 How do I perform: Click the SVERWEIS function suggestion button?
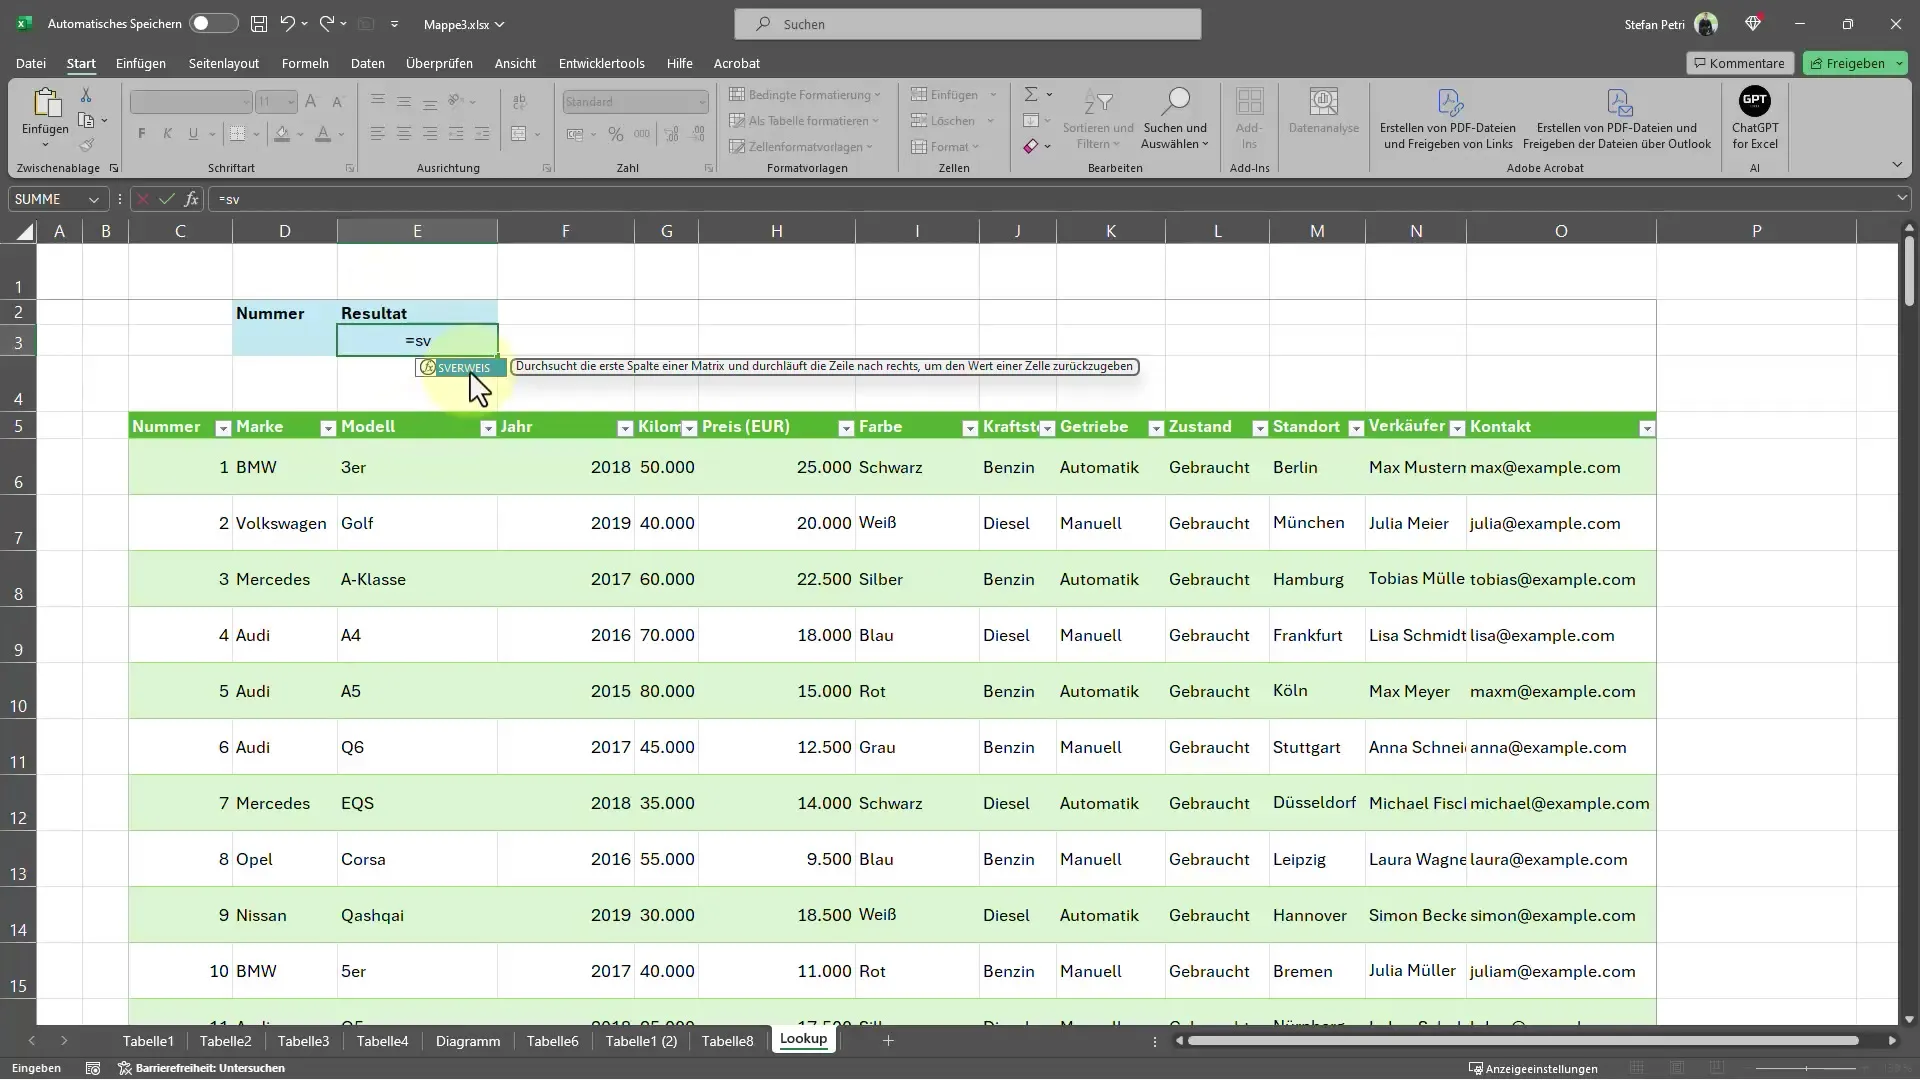pos(463,367)
